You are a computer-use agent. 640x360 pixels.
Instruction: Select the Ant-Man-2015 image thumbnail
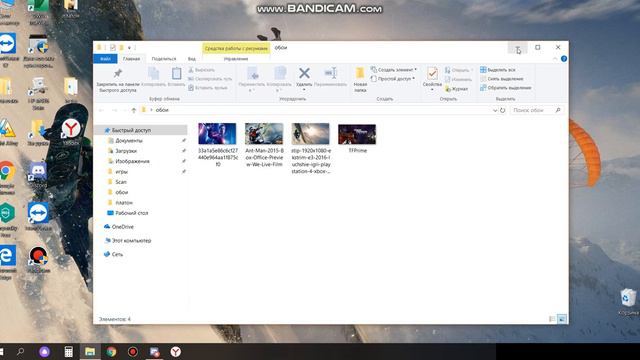click(x=264, y=134)
